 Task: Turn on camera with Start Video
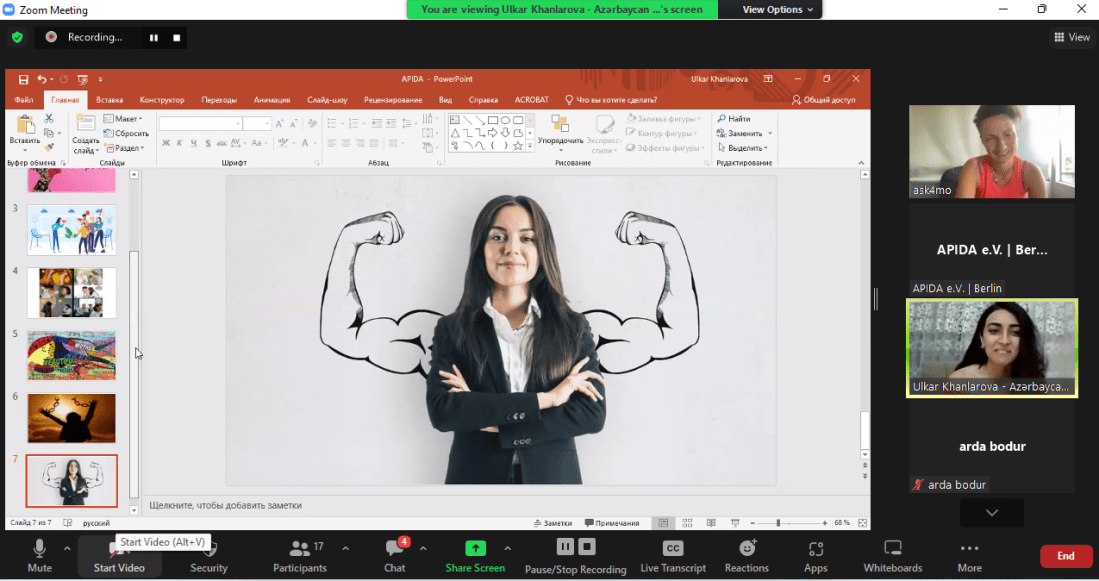coord(119,555)
